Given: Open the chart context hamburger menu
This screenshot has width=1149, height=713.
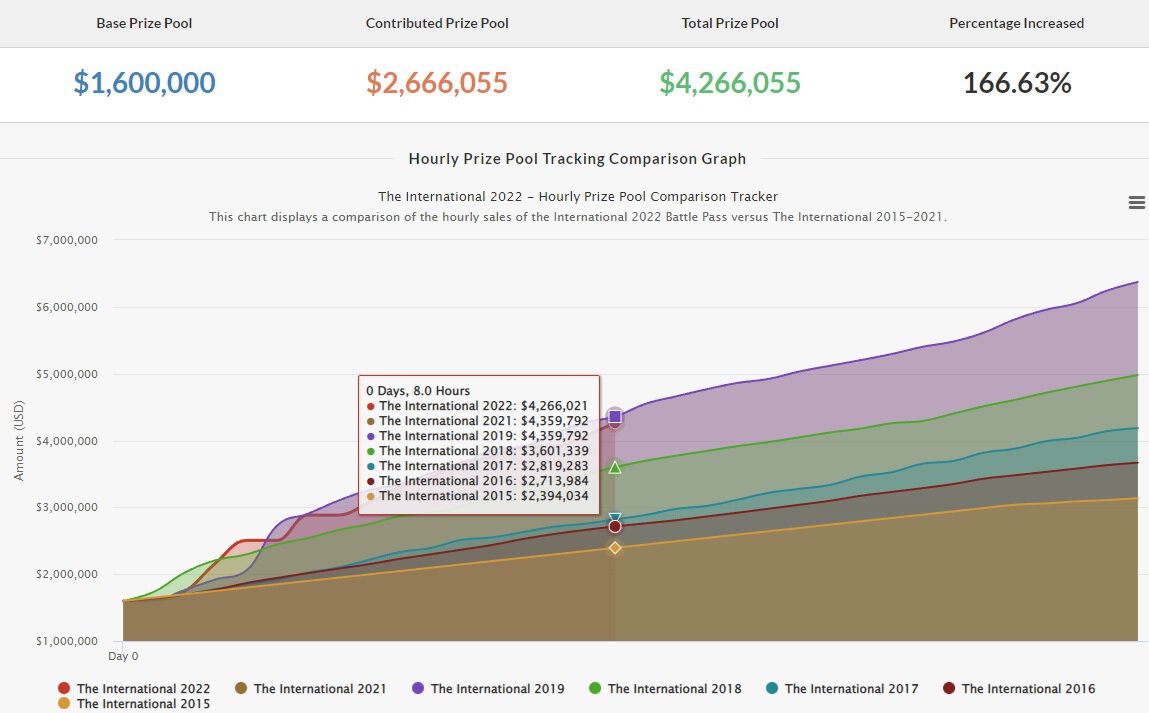Looking at the screenshot, I should [x=1137, y=202].
